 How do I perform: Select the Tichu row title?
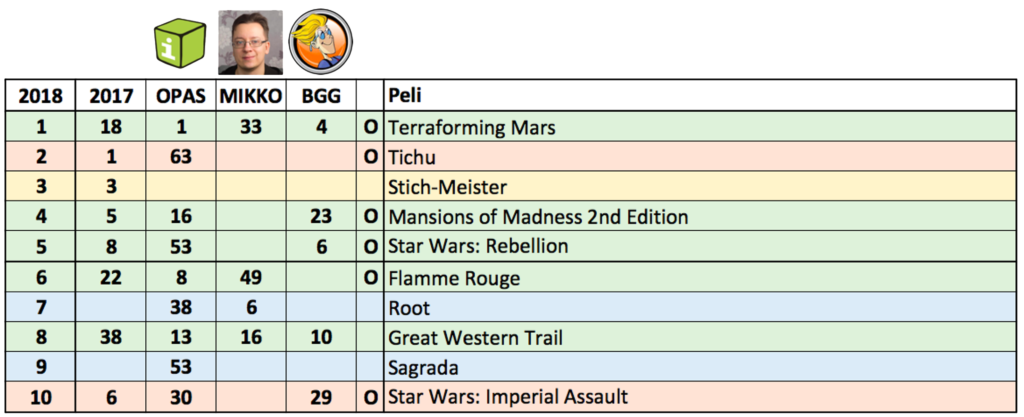(x=411, y=157)
